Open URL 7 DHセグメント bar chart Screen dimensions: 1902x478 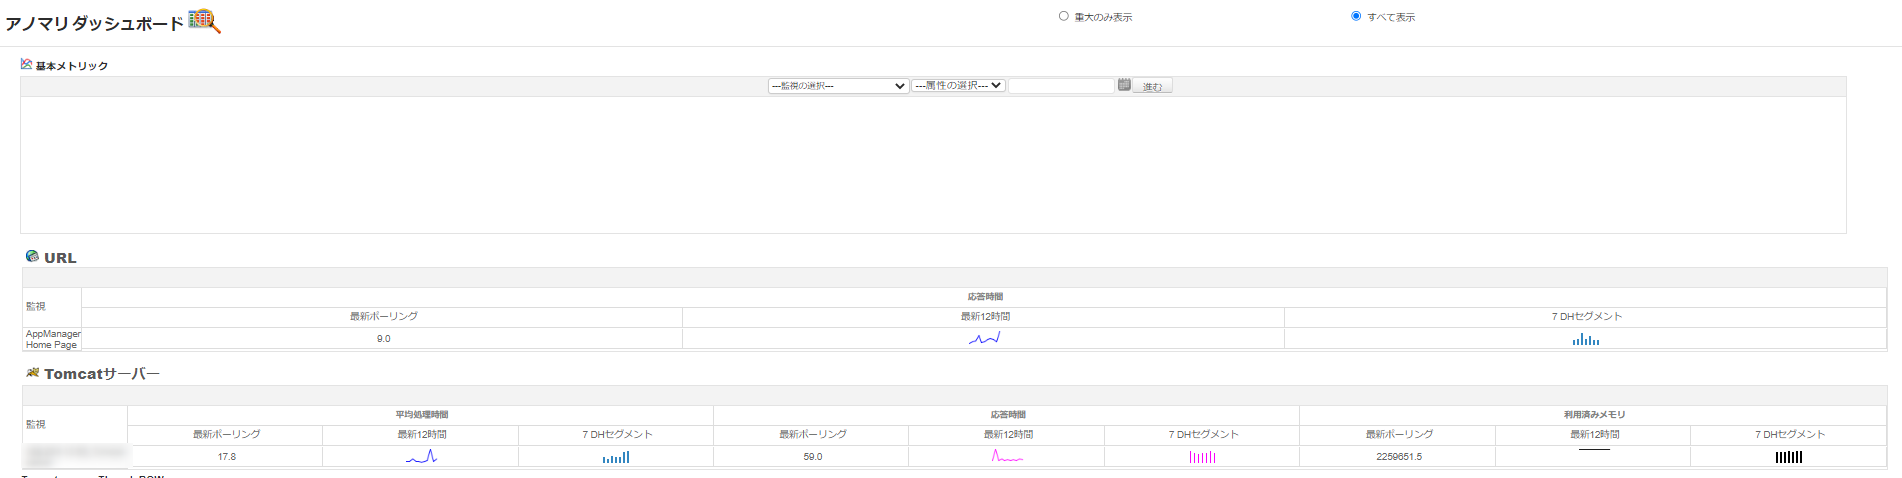(1585, 340)
